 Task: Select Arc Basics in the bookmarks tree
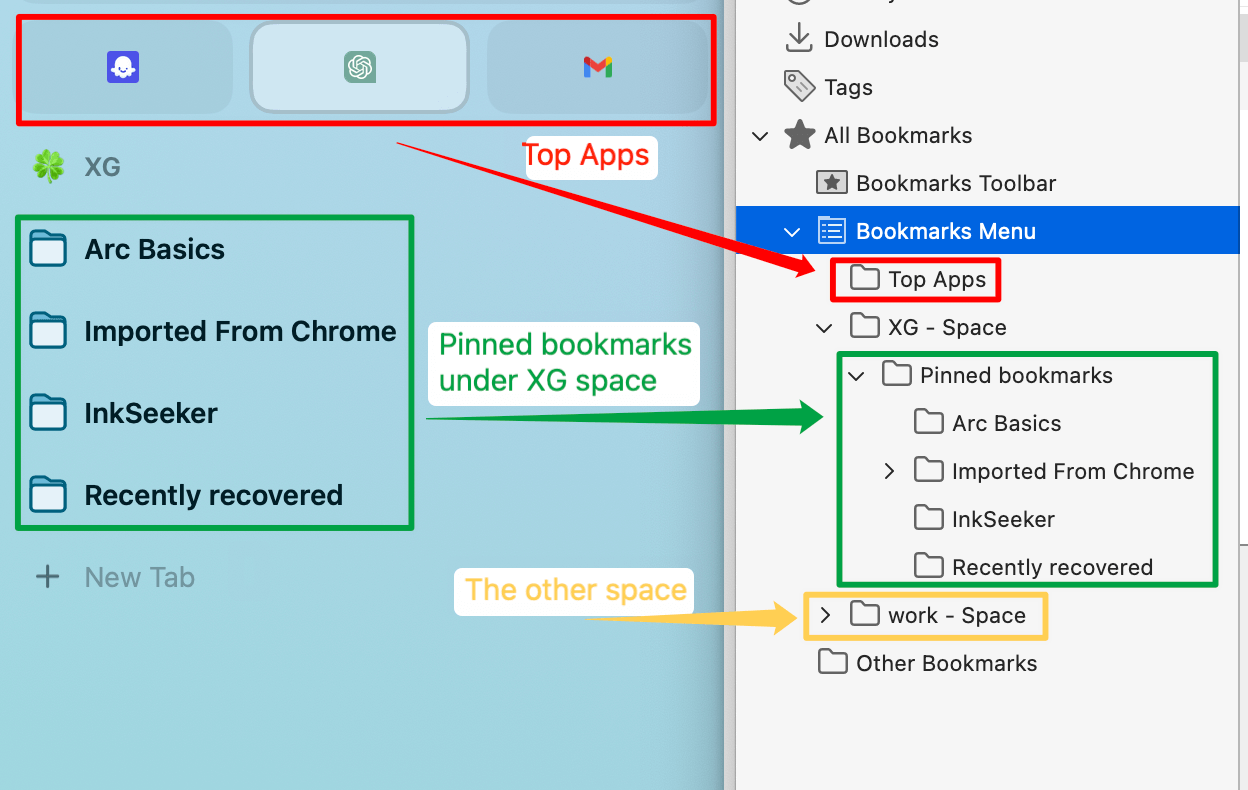(1006, 423)
